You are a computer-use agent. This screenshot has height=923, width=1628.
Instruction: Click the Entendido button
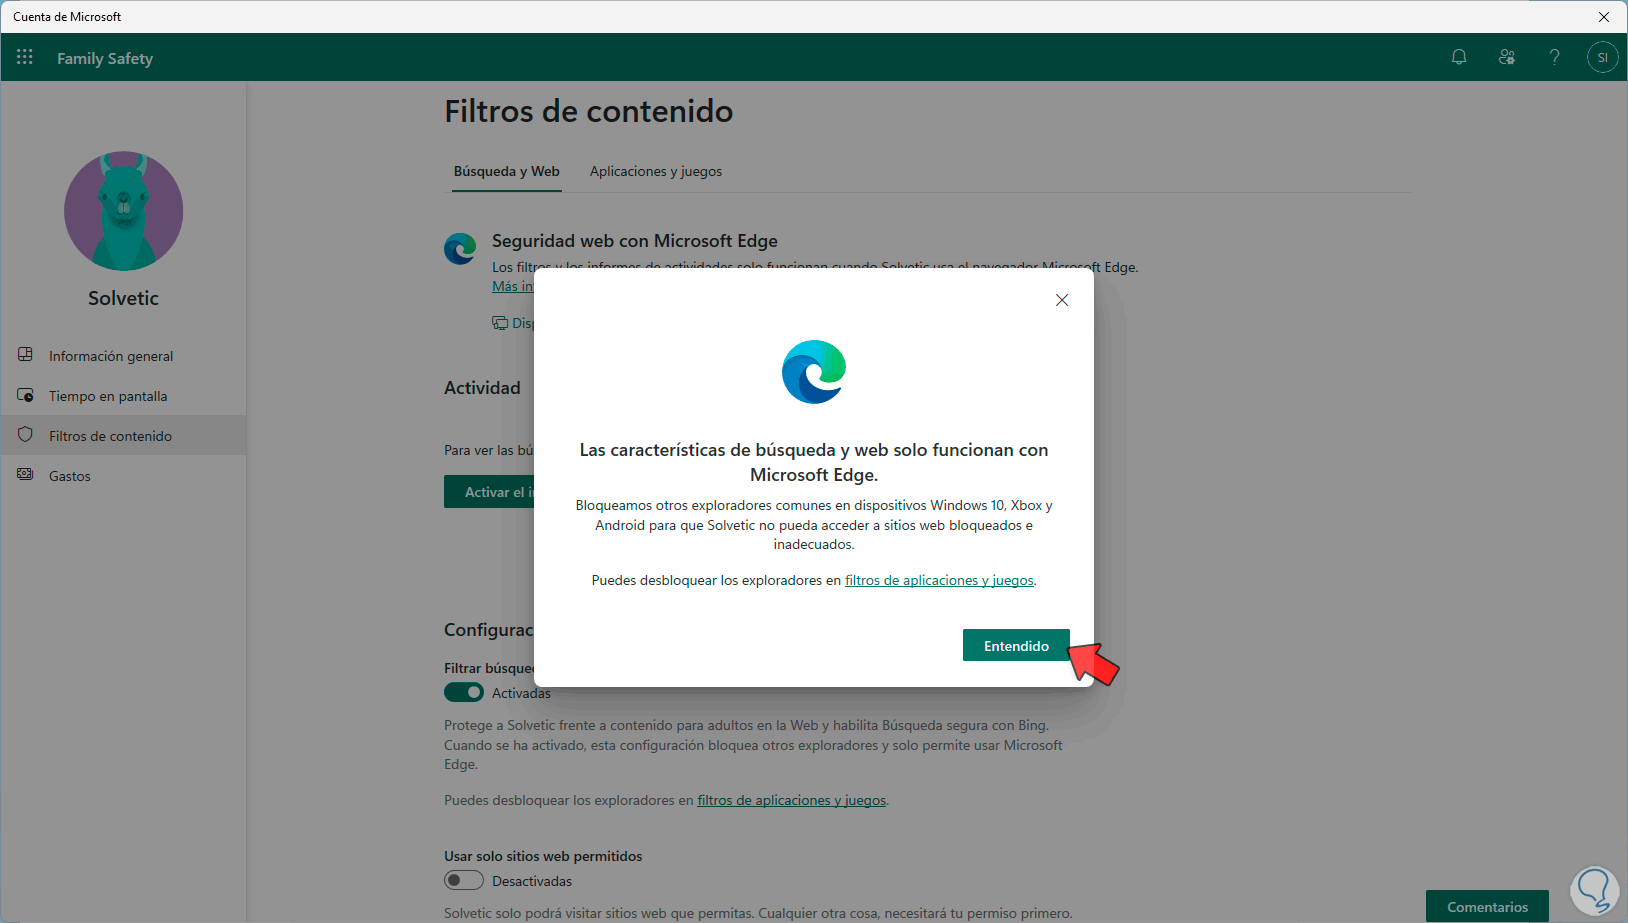1016,646
